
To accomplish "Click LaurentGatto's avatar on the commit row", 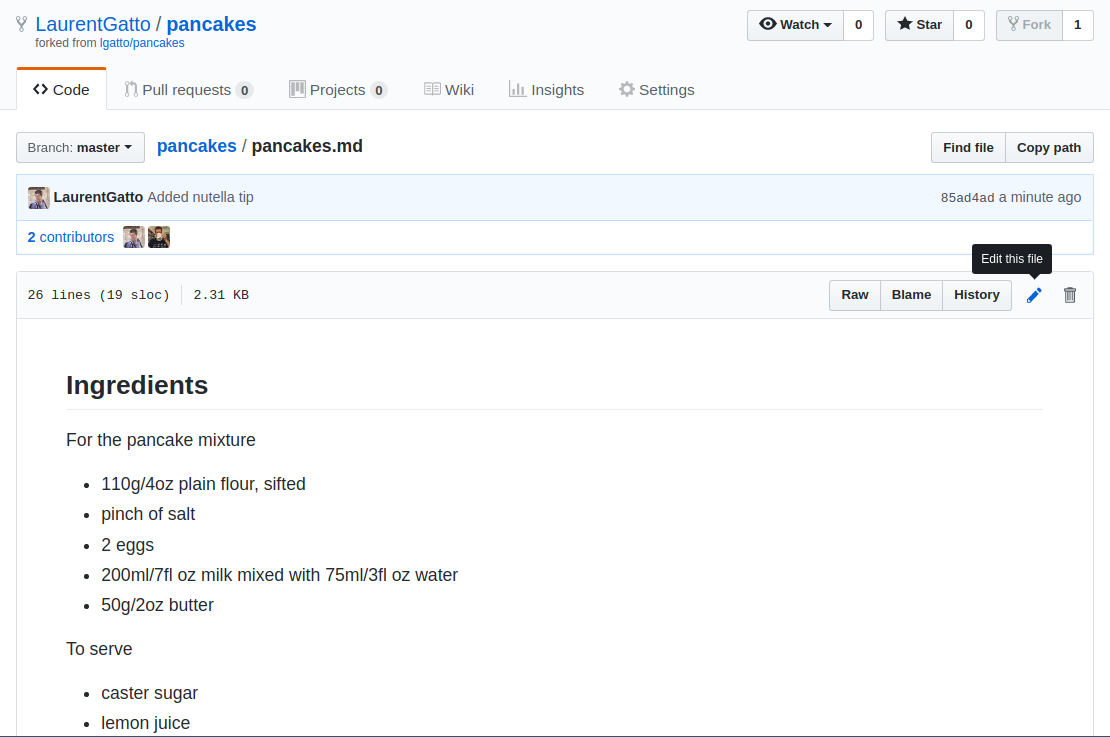I will 38,197.
